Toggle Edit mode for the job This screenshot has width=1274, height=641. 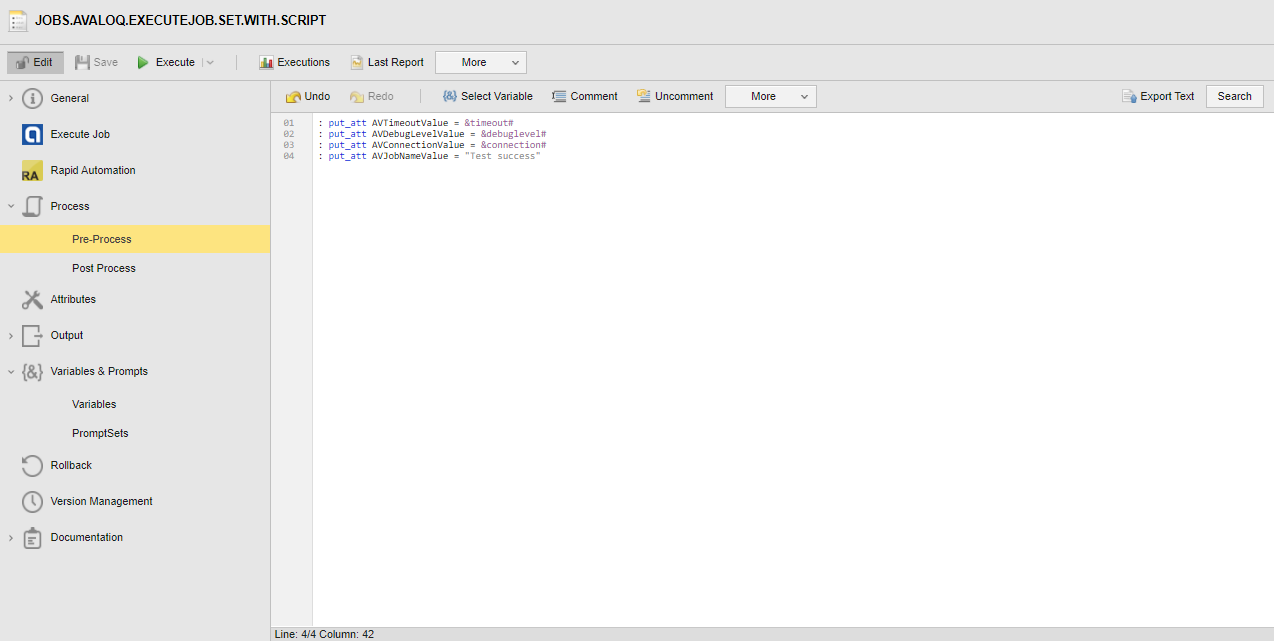(35, 62)
